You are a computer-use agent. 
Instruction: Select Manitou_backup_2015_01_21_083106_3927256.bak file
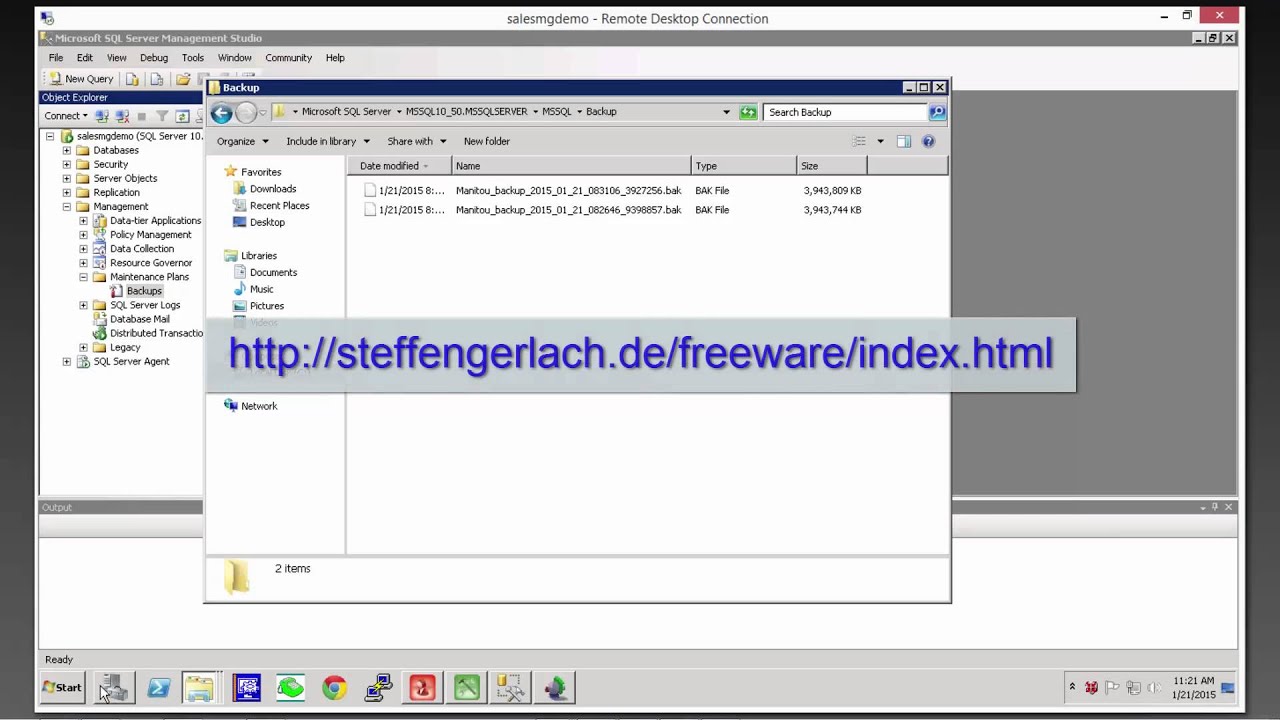tap(568, 190)
